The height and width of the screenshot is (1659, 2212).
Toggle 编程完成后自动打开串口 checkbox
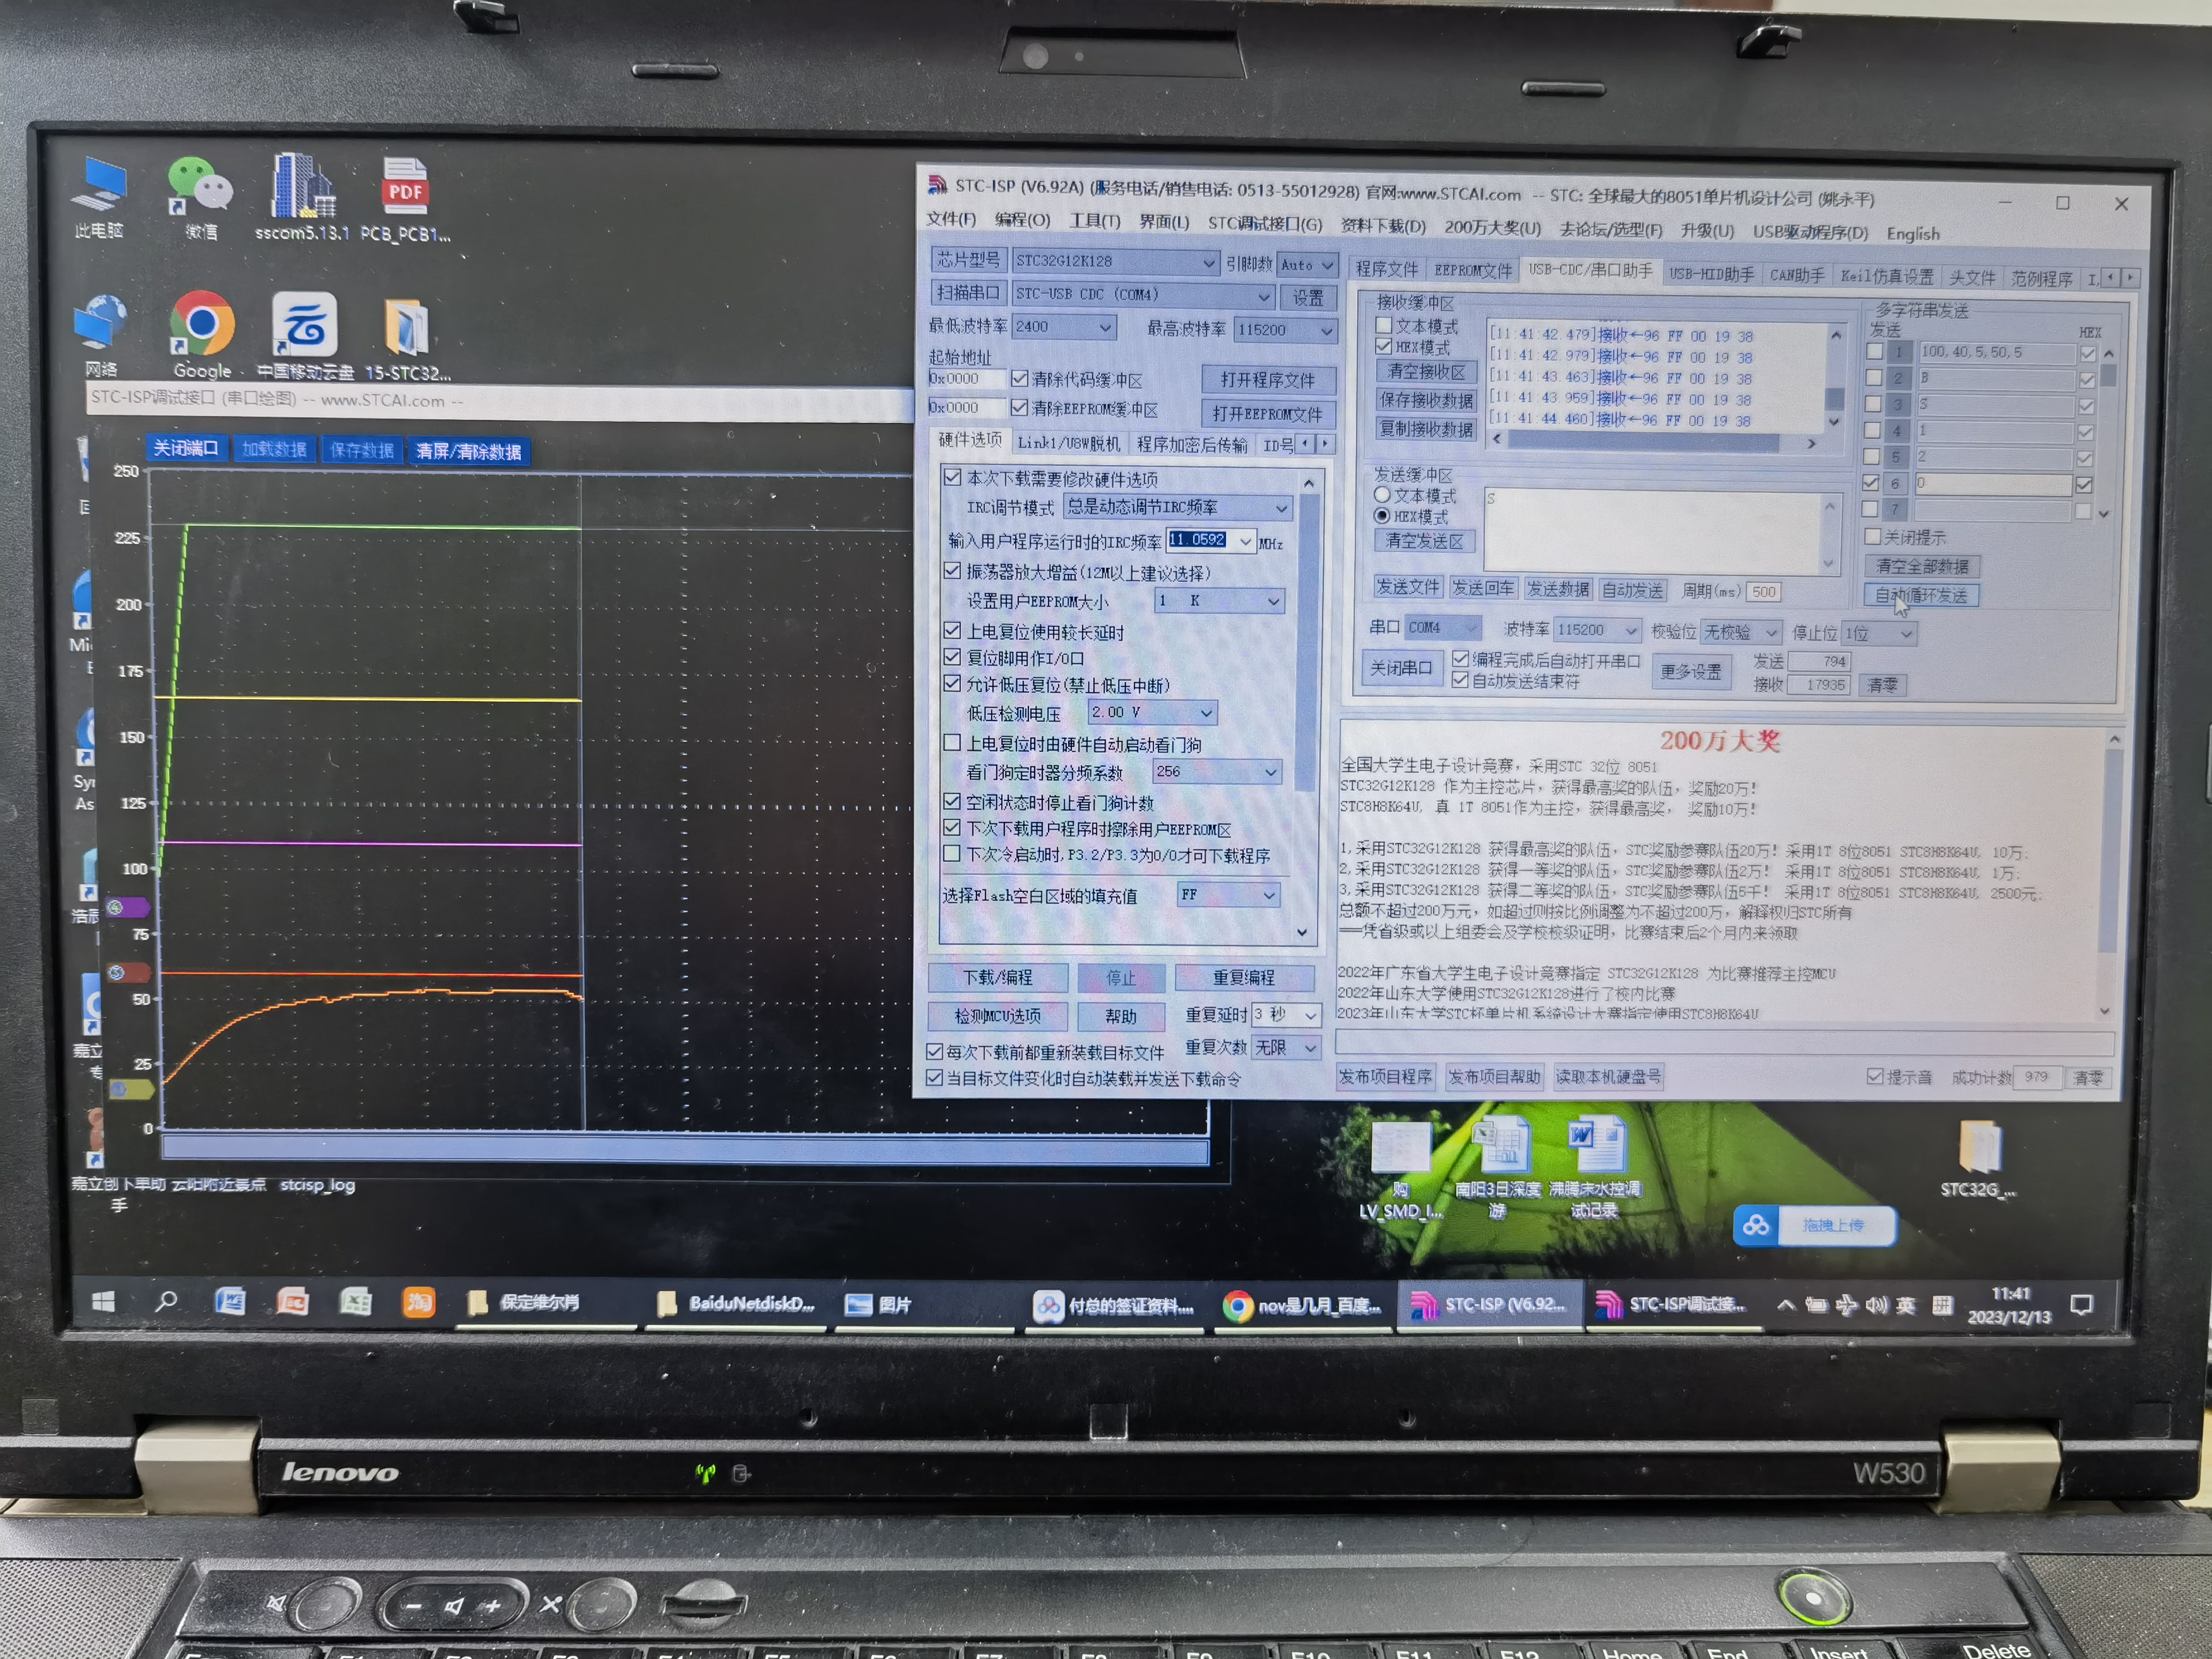pos(1460,659)
